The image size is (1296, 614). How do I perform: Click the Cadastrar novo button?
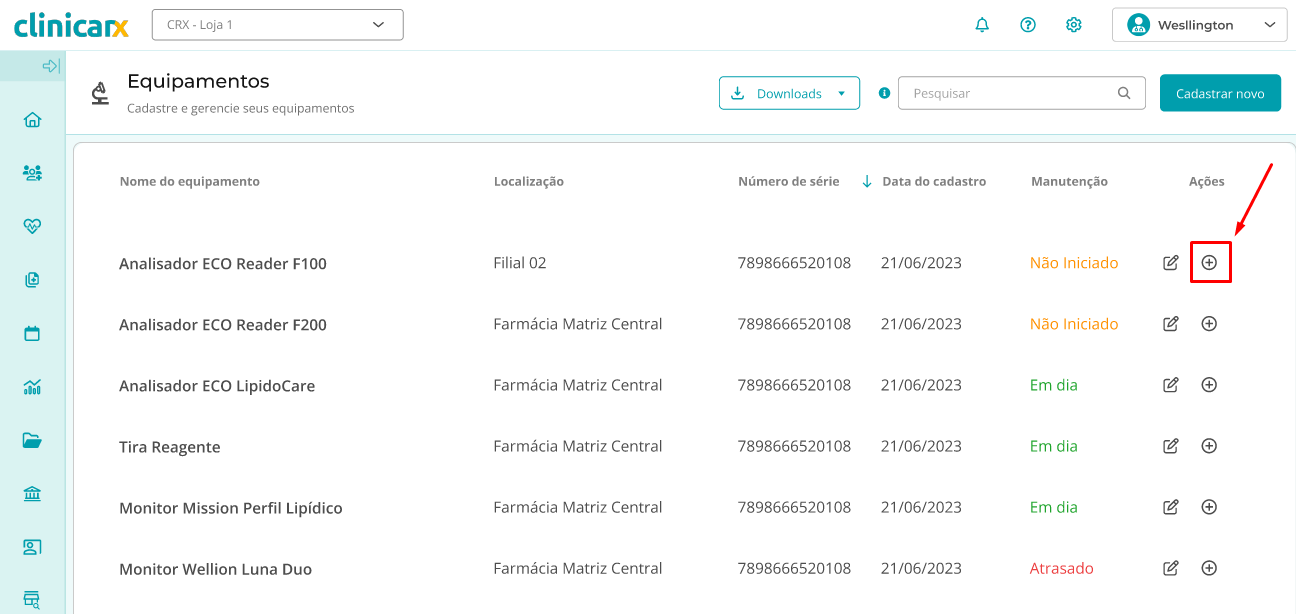[x=1220, y=93]
